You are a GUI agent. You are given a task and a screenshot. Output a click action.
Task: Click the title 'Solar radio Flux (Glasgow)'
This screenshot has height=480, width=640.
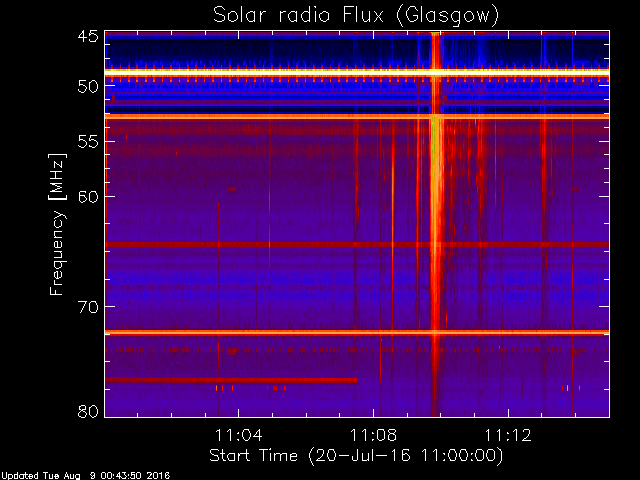tap(356, 16)
